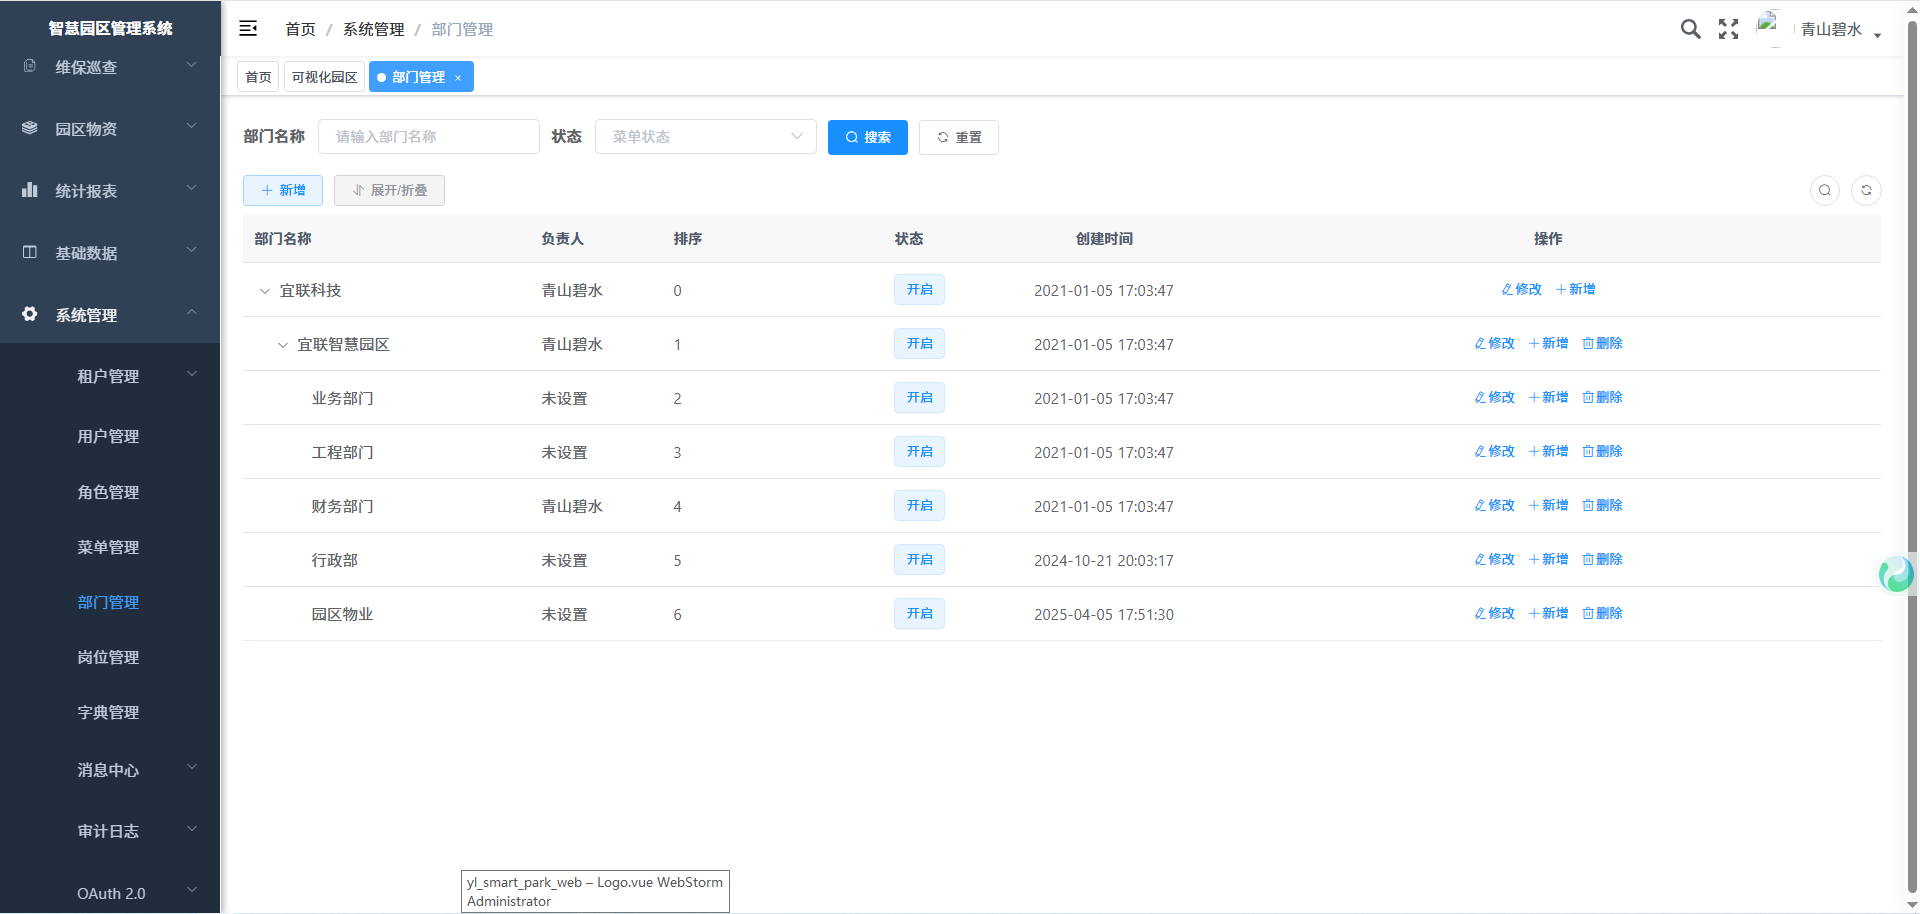This screenshot has height=914, width=1920.
Task: Click 开启 status tag of 园区物业
Action: (x=919, y=614)
